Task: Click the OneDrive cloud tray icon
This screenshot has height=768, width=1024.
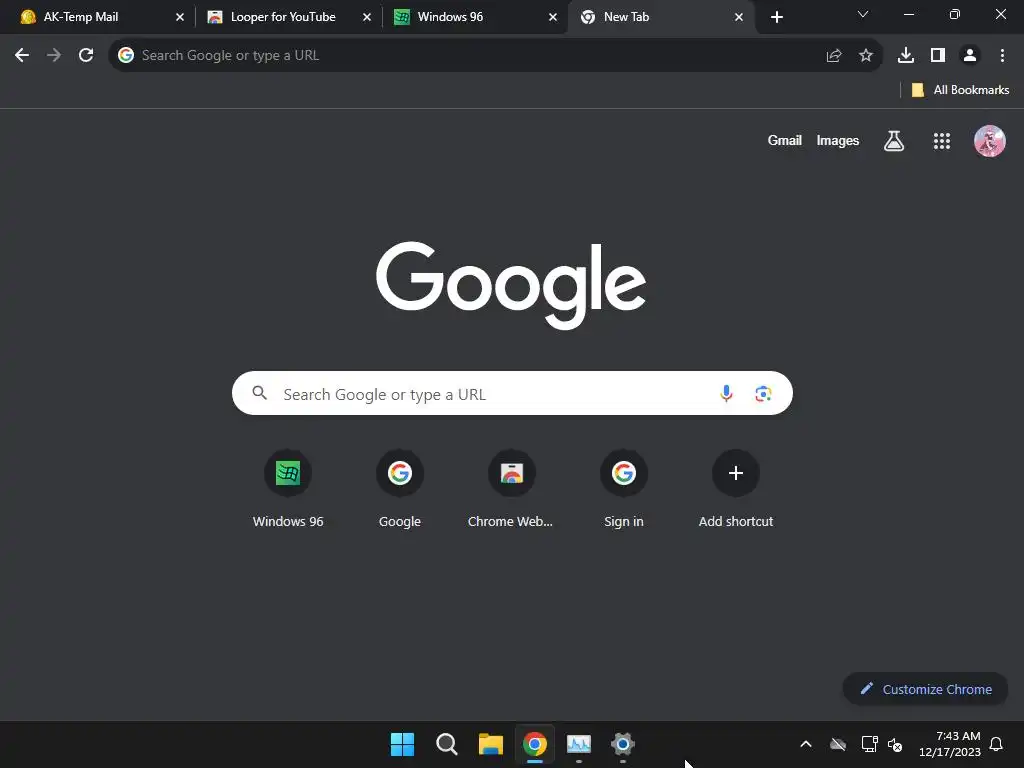Action: [838, 744]
